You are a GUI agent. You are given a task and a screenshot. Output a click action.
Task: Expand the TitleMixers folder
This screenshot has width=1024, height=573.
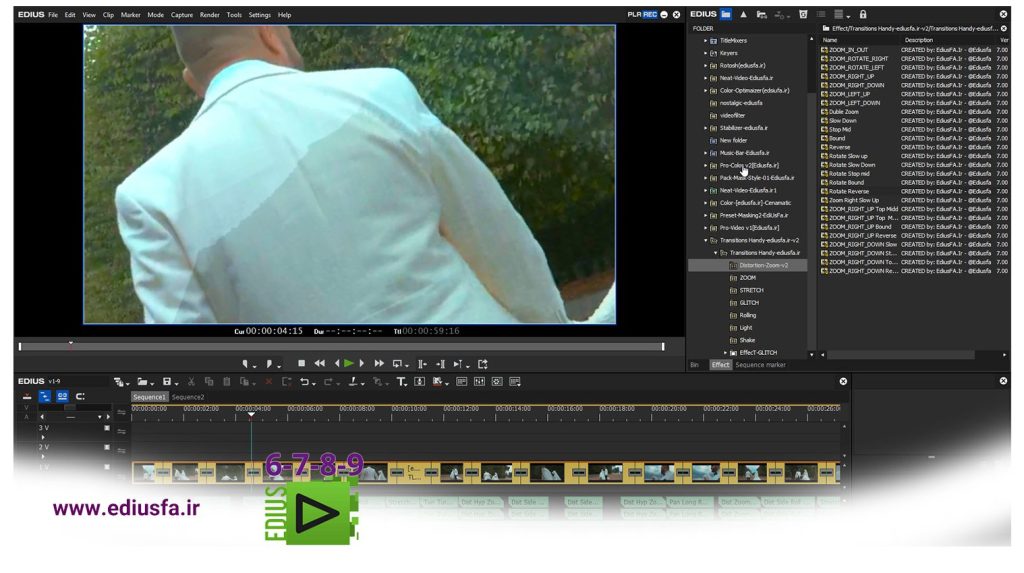705,41
